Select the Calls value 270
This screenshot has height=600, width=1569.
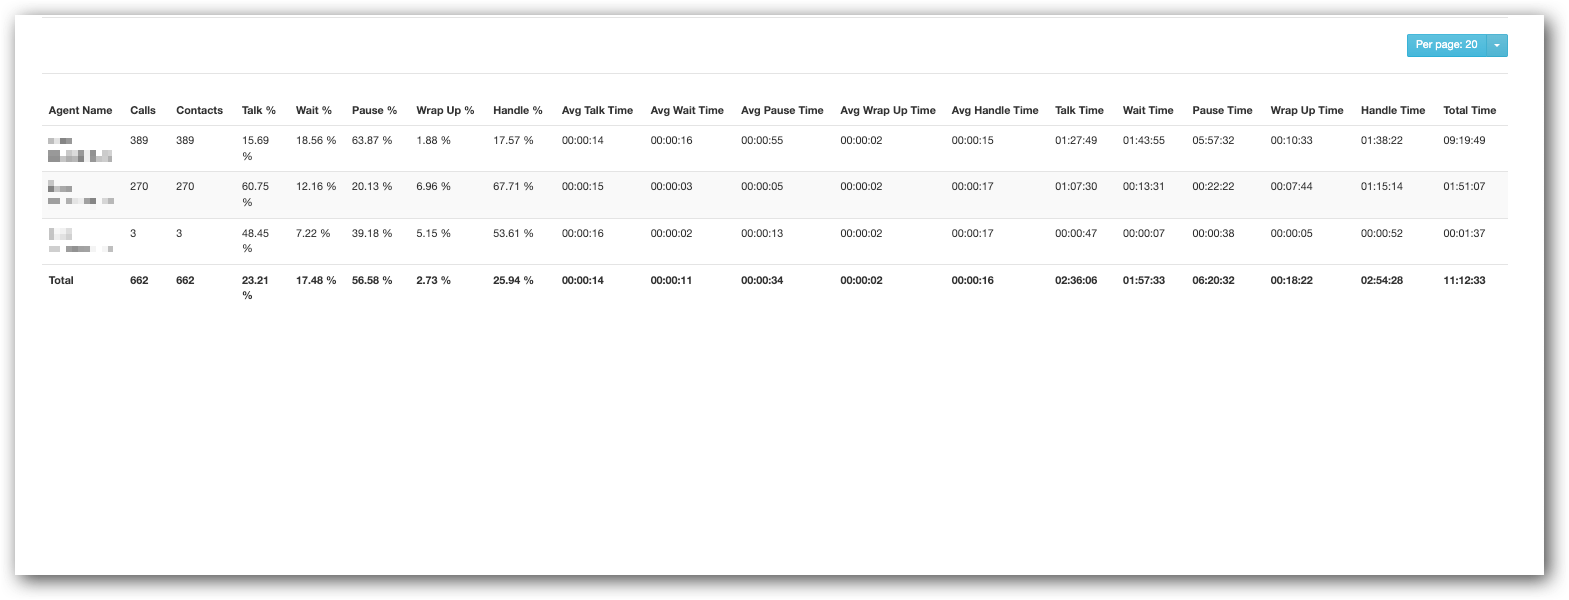click(x=139, y=187)
